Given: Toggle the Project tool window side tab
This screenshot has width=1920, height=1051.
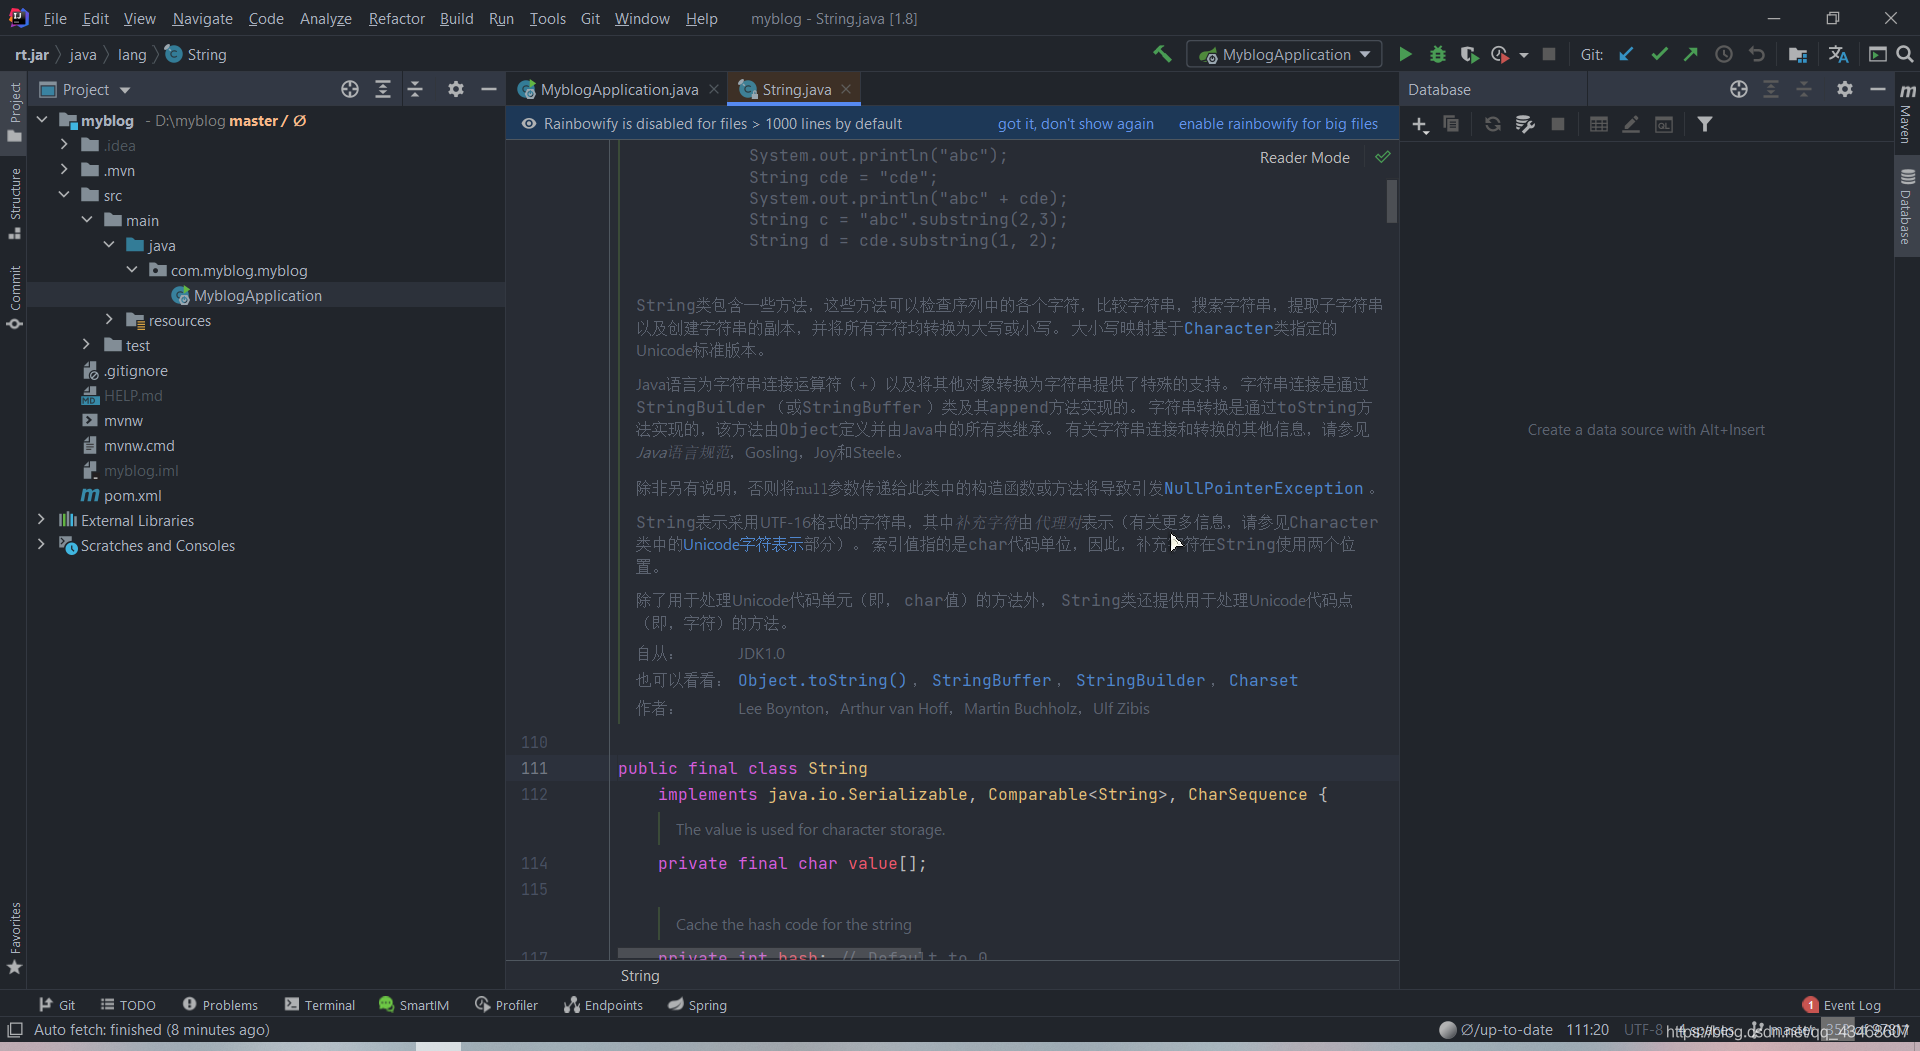Looking at the screenshot, I should point(14,111).
